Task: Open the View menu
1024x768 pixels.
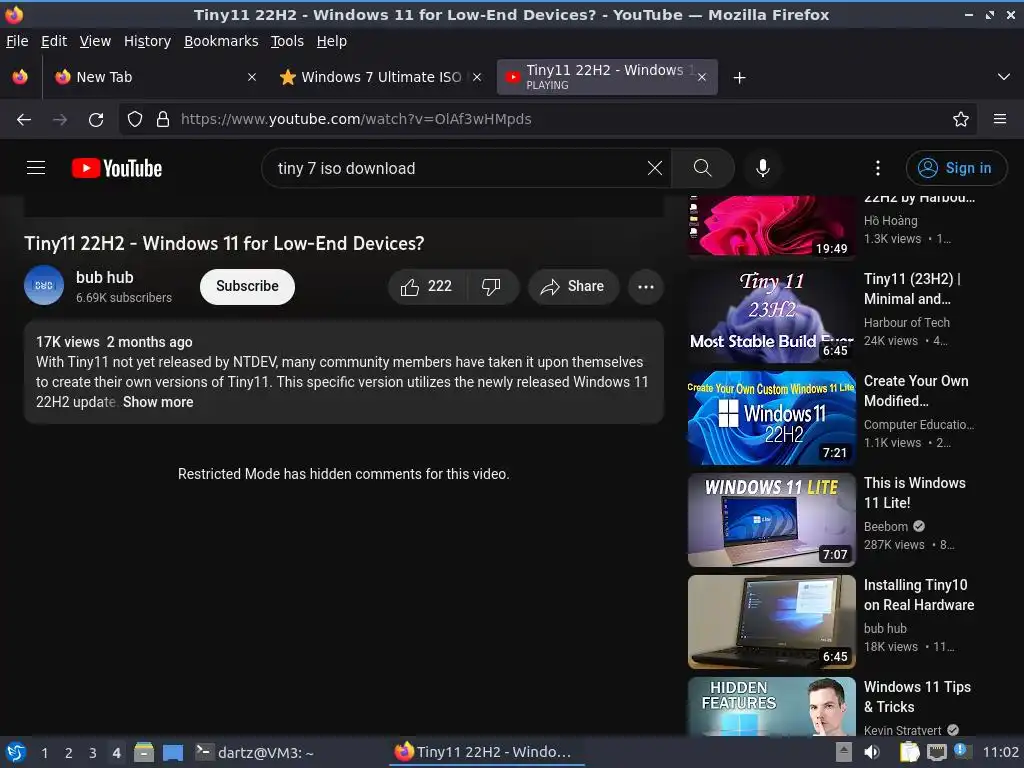Action: [x=95, y=41]
